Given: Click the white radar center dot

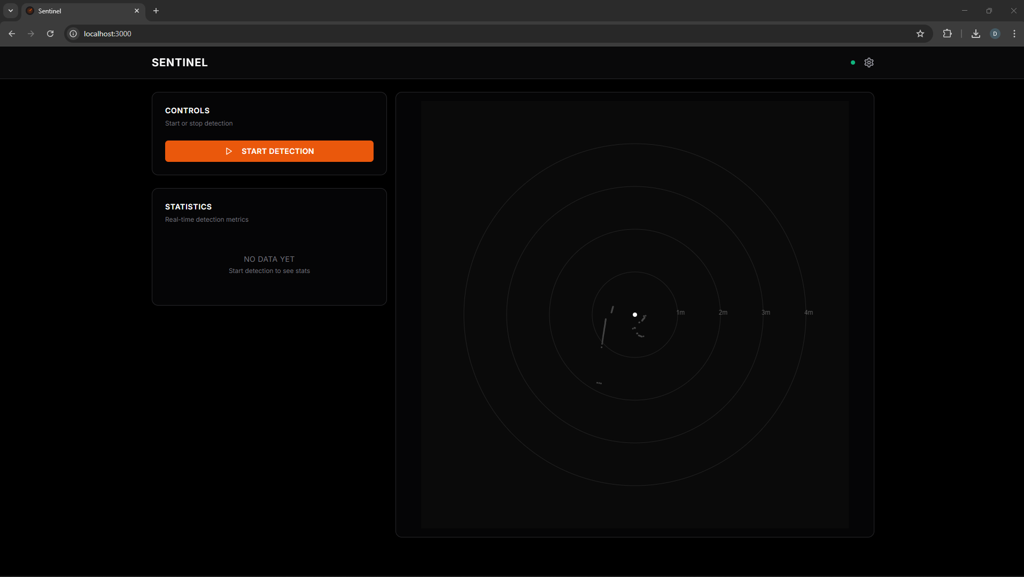Looking at the screenshot, I should (635, 314).
